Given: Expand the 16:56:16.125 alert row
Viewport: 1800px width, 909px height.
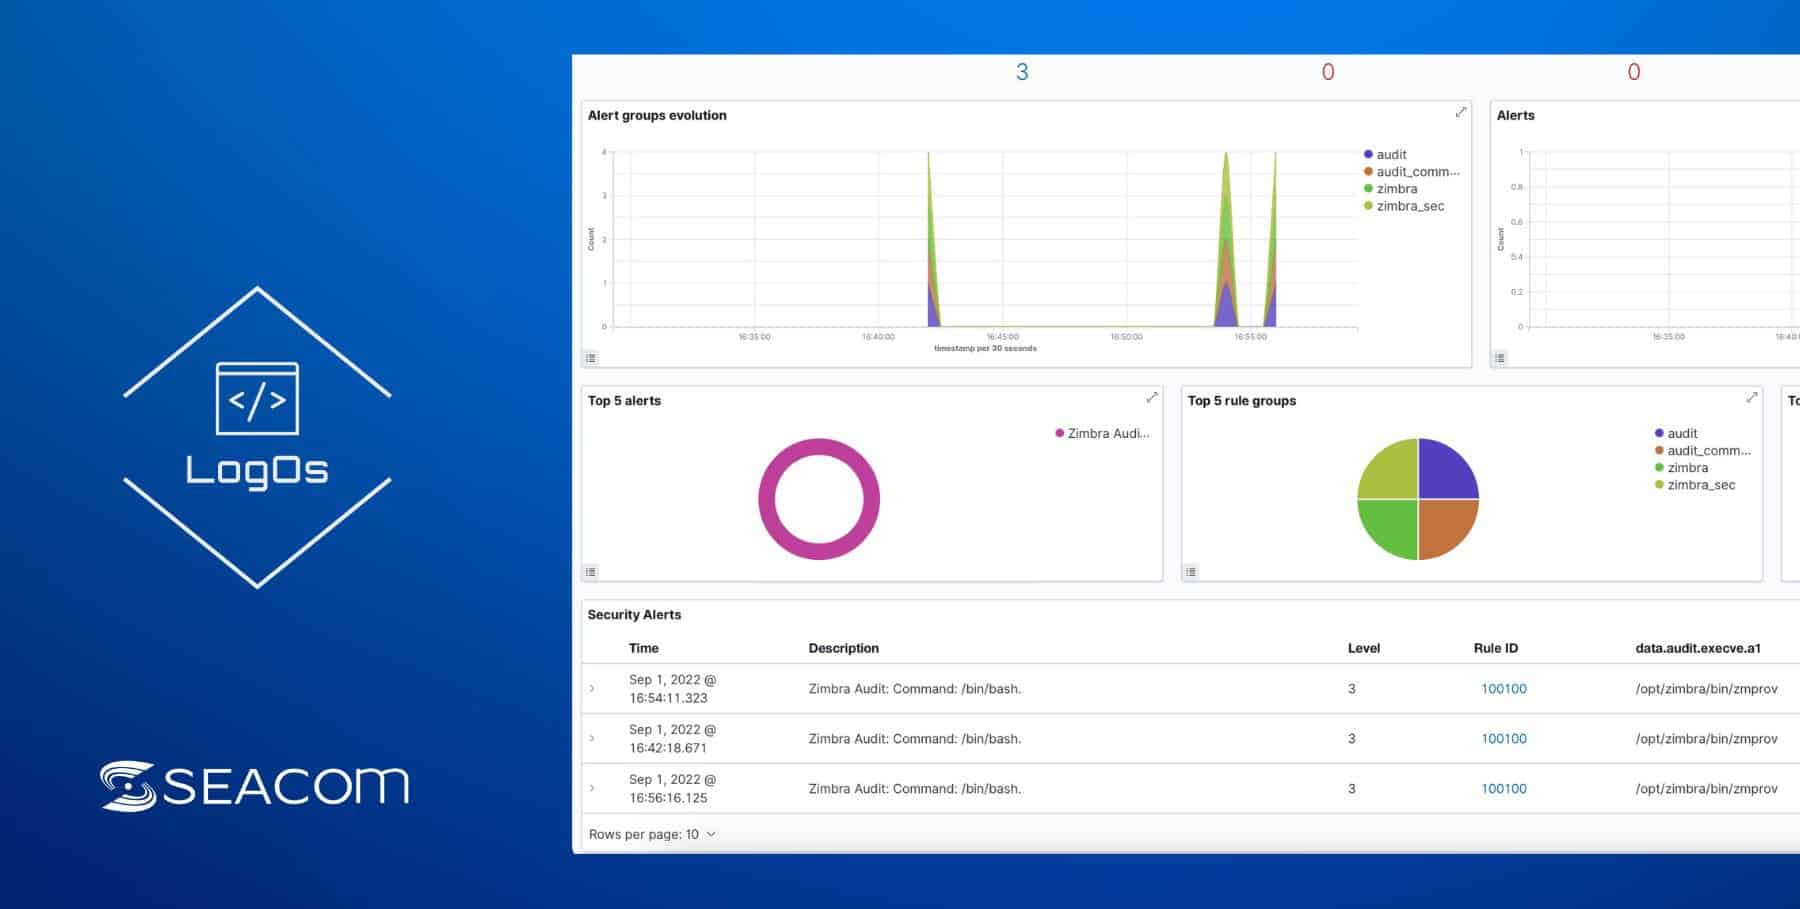Looking at the screenshot, I should pyautogui.click(x=592, y=789).
